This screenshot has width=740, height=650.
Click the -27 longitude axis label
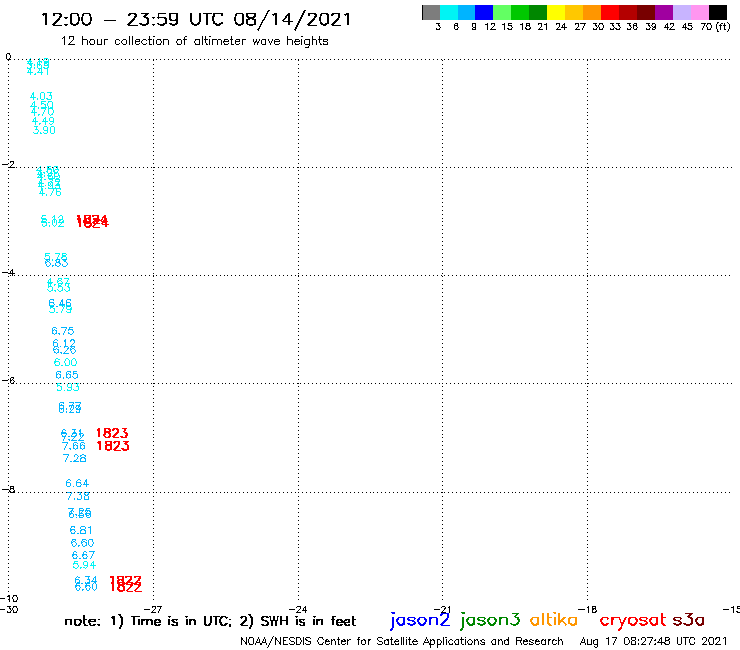(x=153, y=609)
